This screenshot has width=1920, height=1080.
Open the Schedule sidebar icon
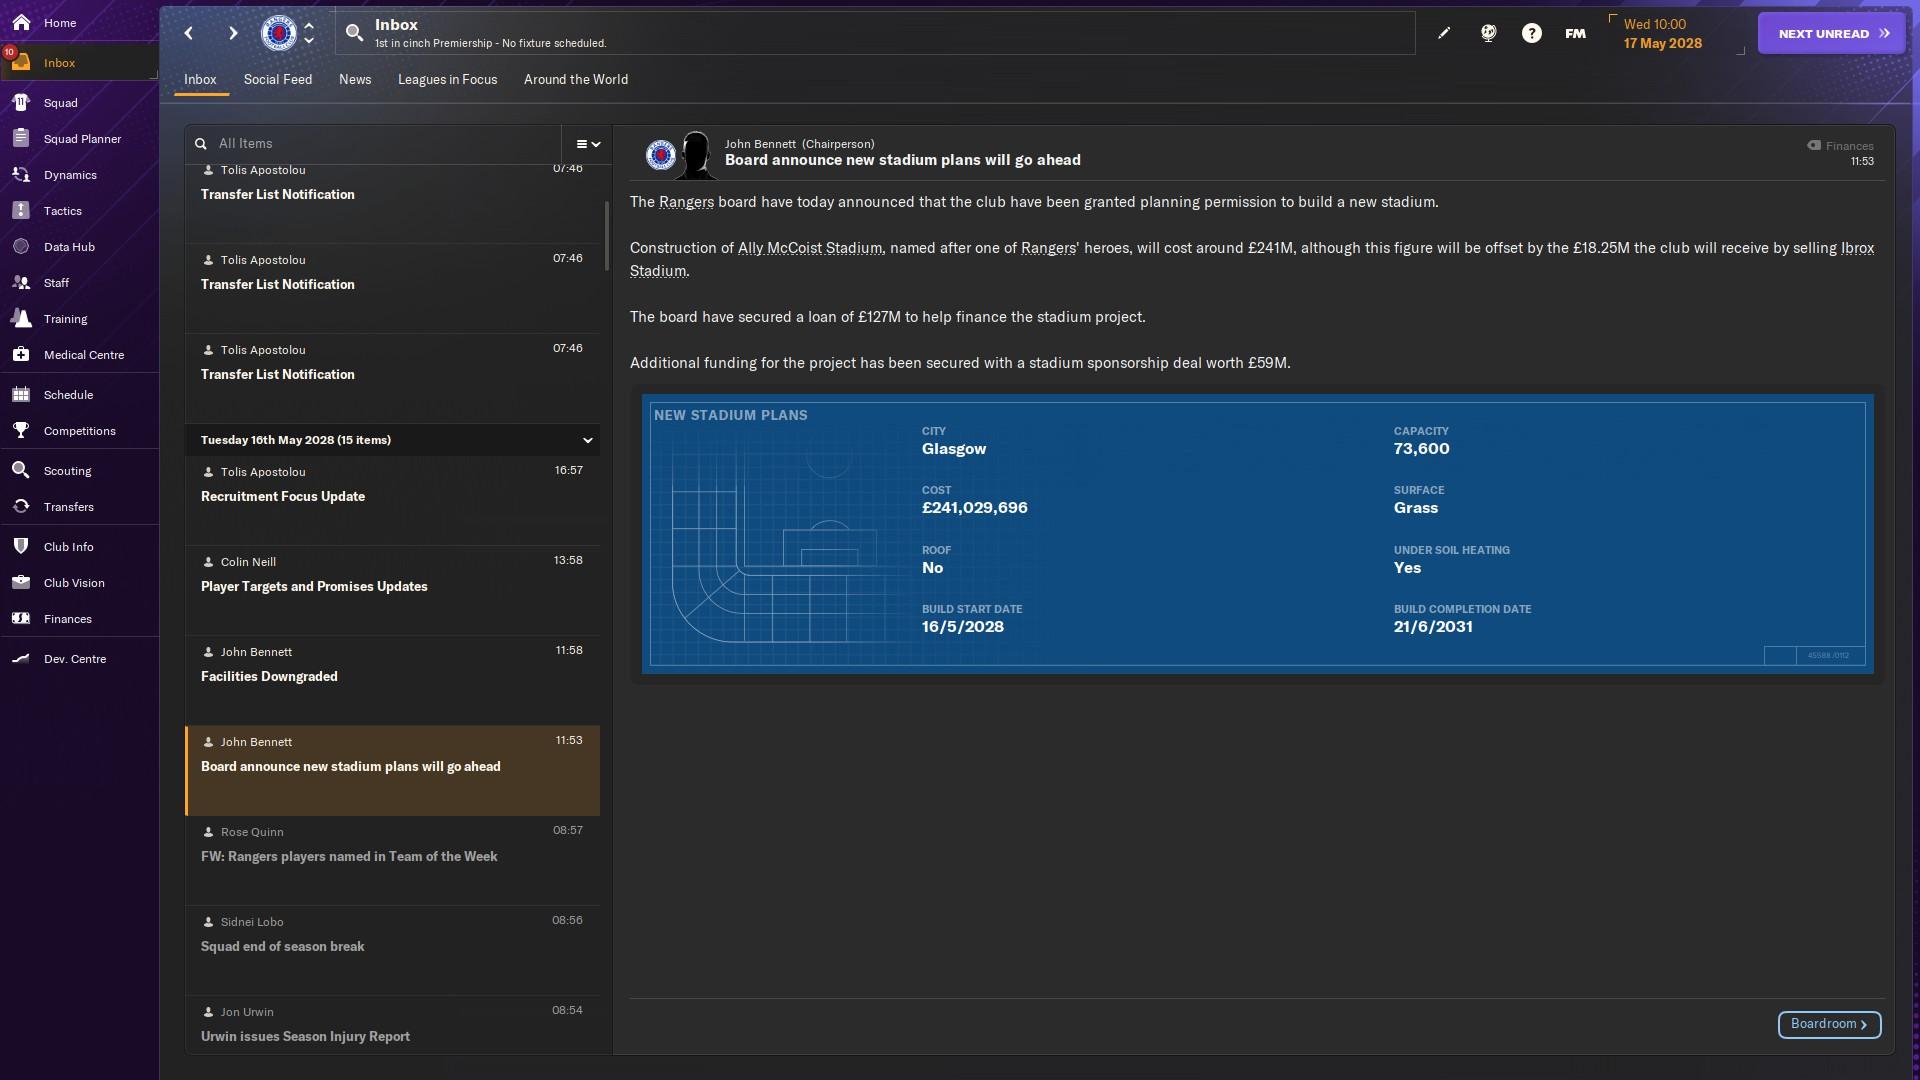pyautogui.click(x=21, y=394)
